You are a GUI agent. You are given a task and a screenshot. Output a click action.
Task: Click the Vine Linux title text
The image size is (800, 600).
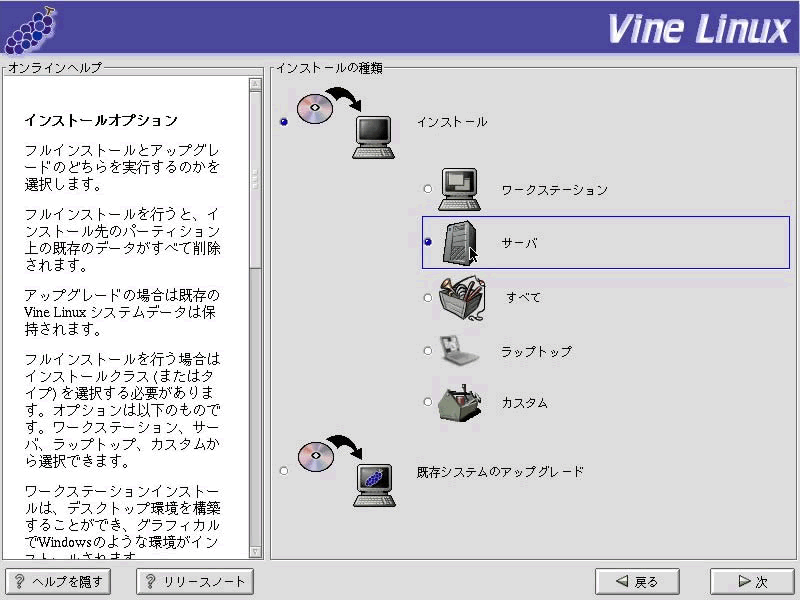click(x=699, y=29)
